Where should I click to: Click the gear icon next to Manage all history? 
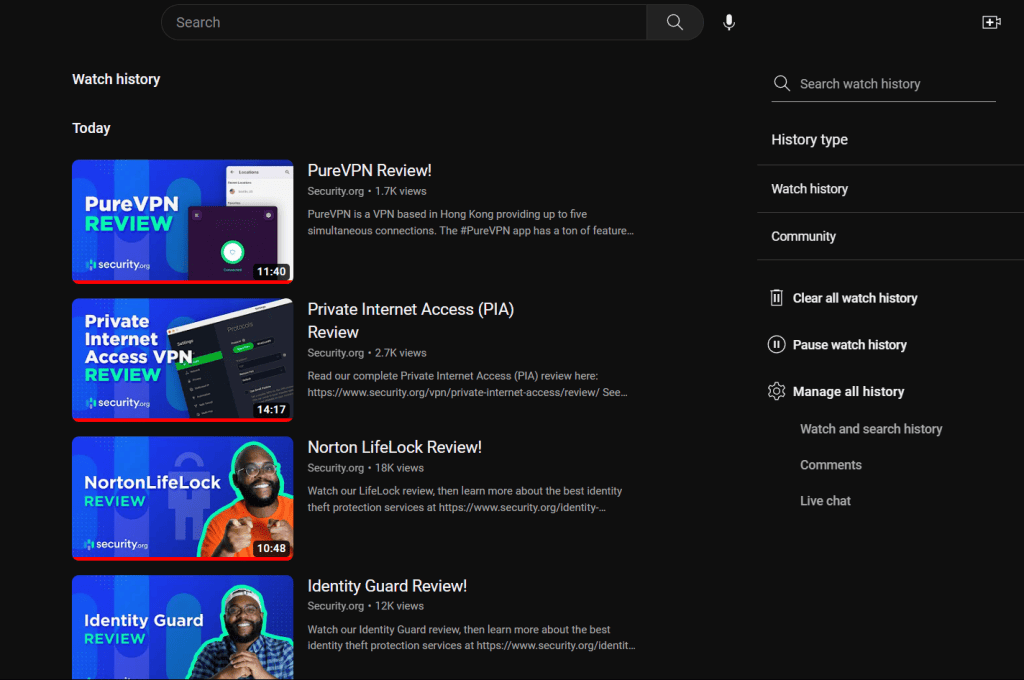[777, 391]
